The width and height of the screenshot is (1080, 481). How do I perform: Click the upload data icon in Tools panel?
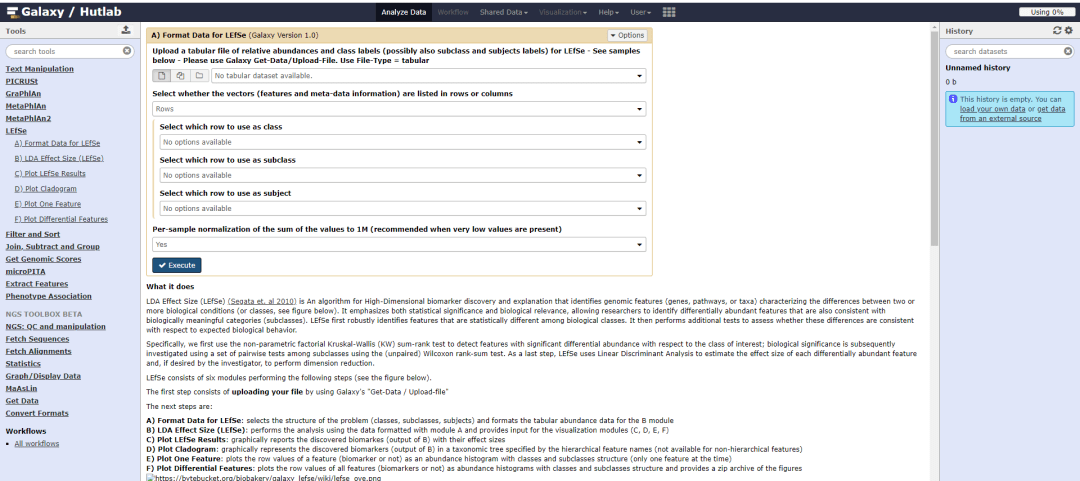pos(126,31)
